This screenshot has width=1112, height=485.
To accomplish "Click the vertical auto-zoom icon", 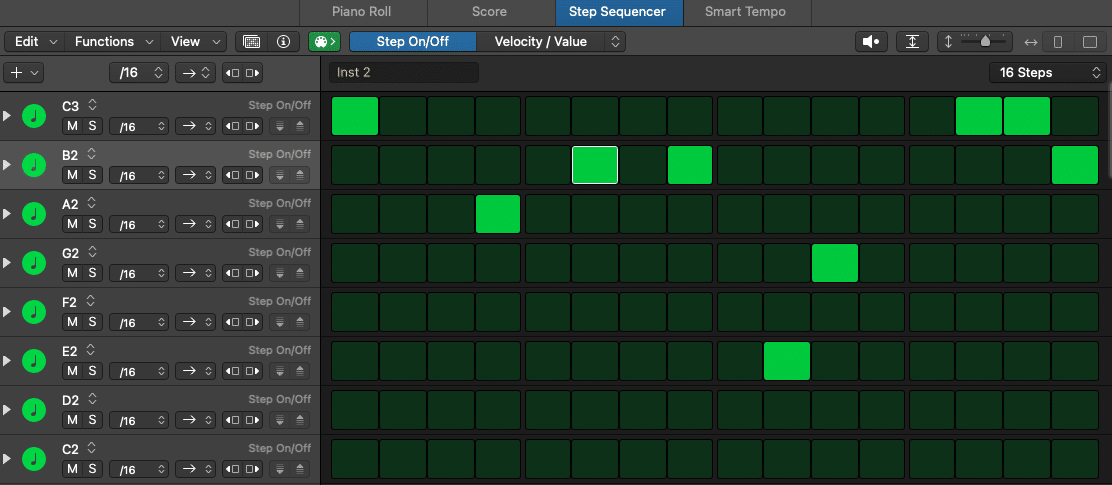I will tap(912, 42).
